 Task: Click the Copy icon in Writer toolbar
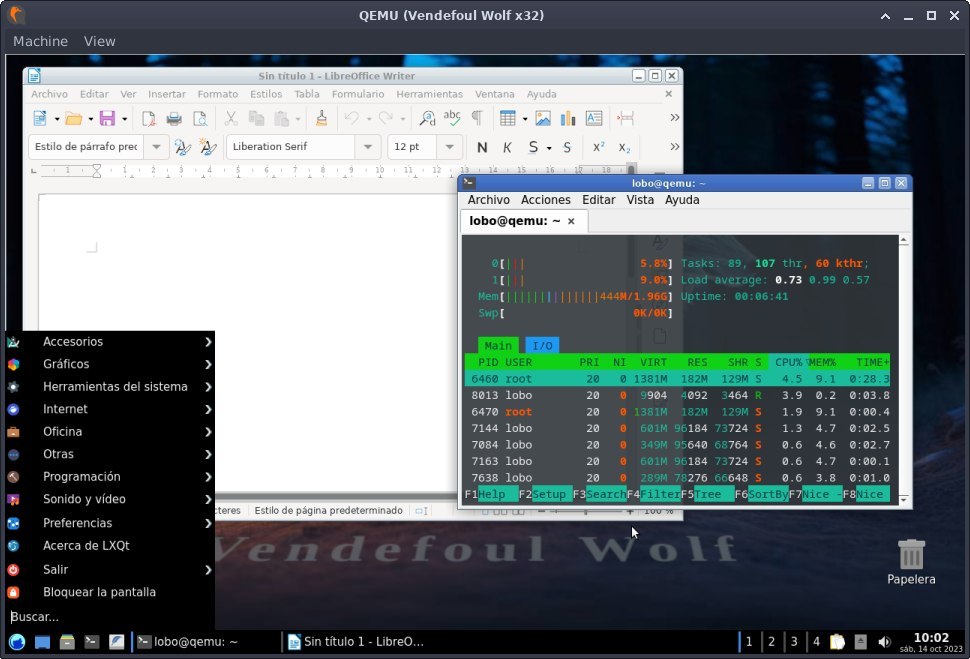(x=256, y=118)
